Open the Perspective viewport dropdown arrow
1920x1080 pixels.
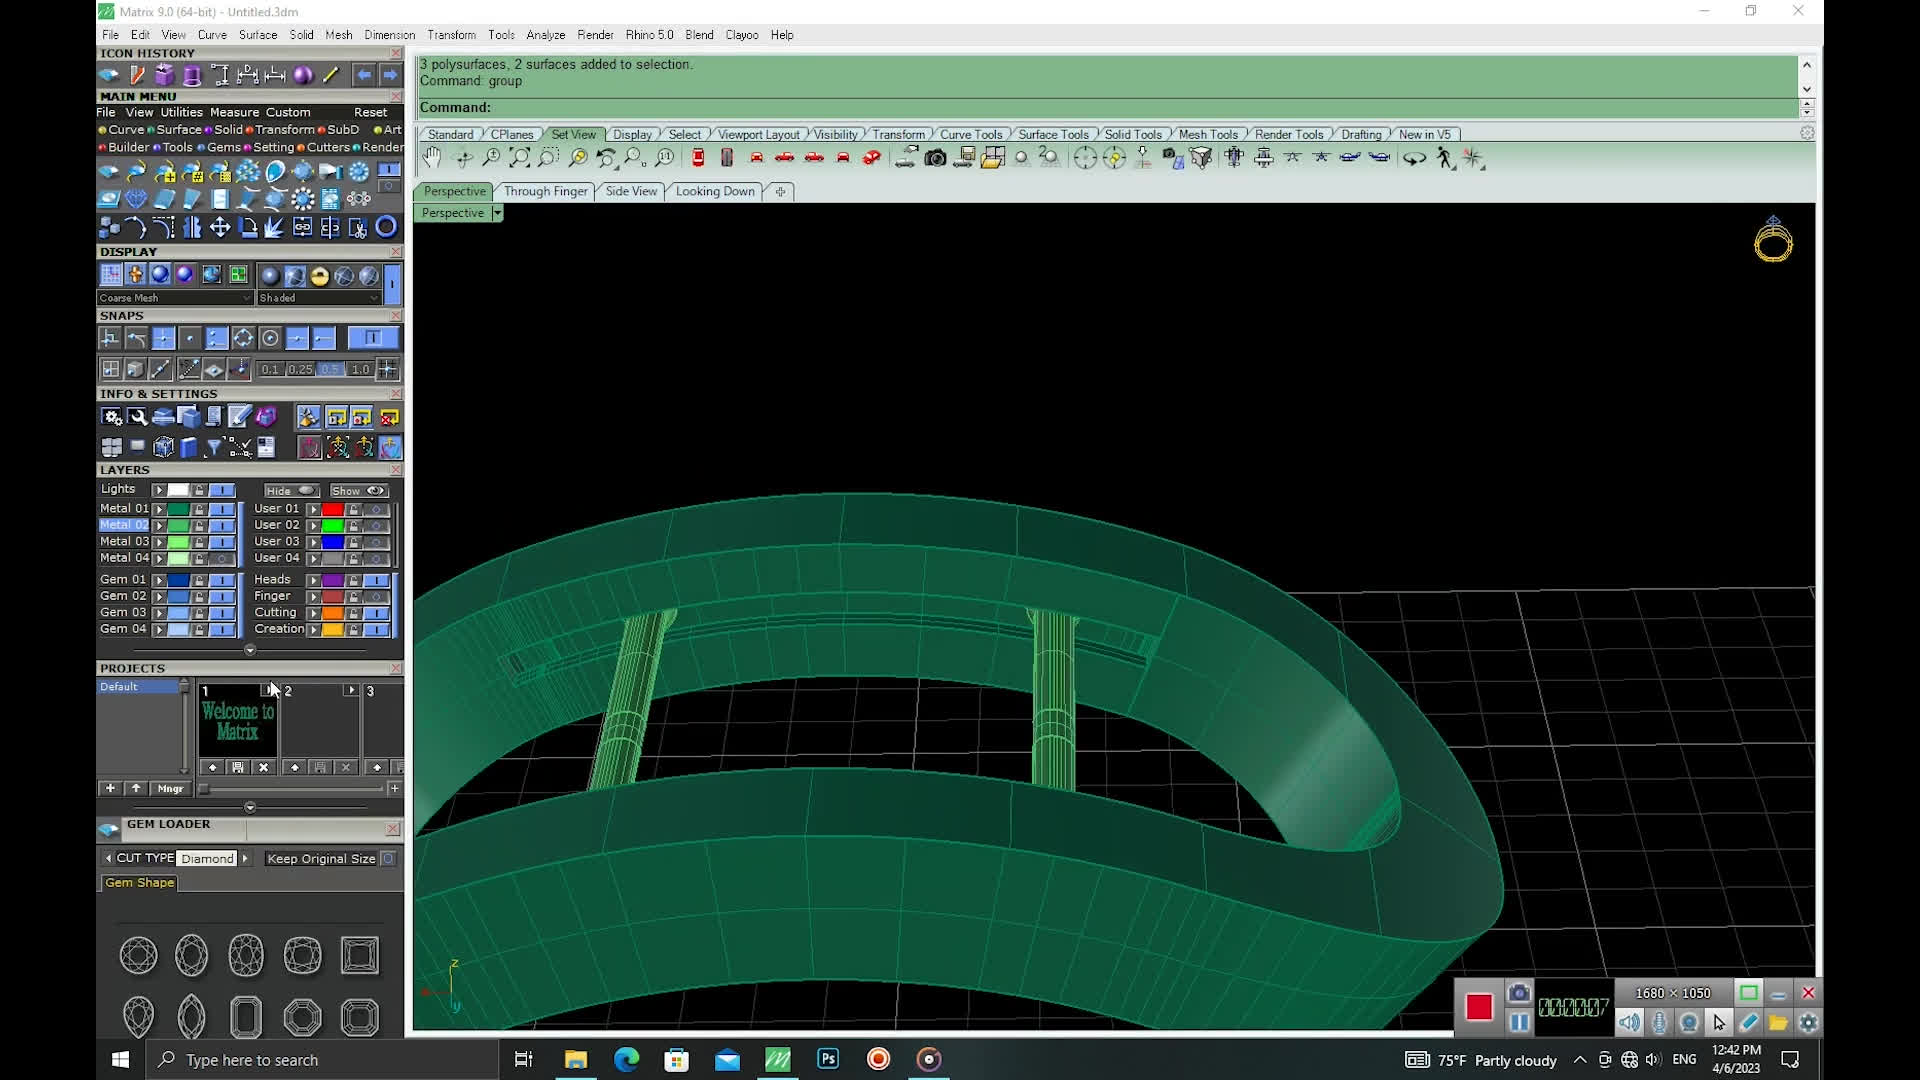click(x=497, y=213)
